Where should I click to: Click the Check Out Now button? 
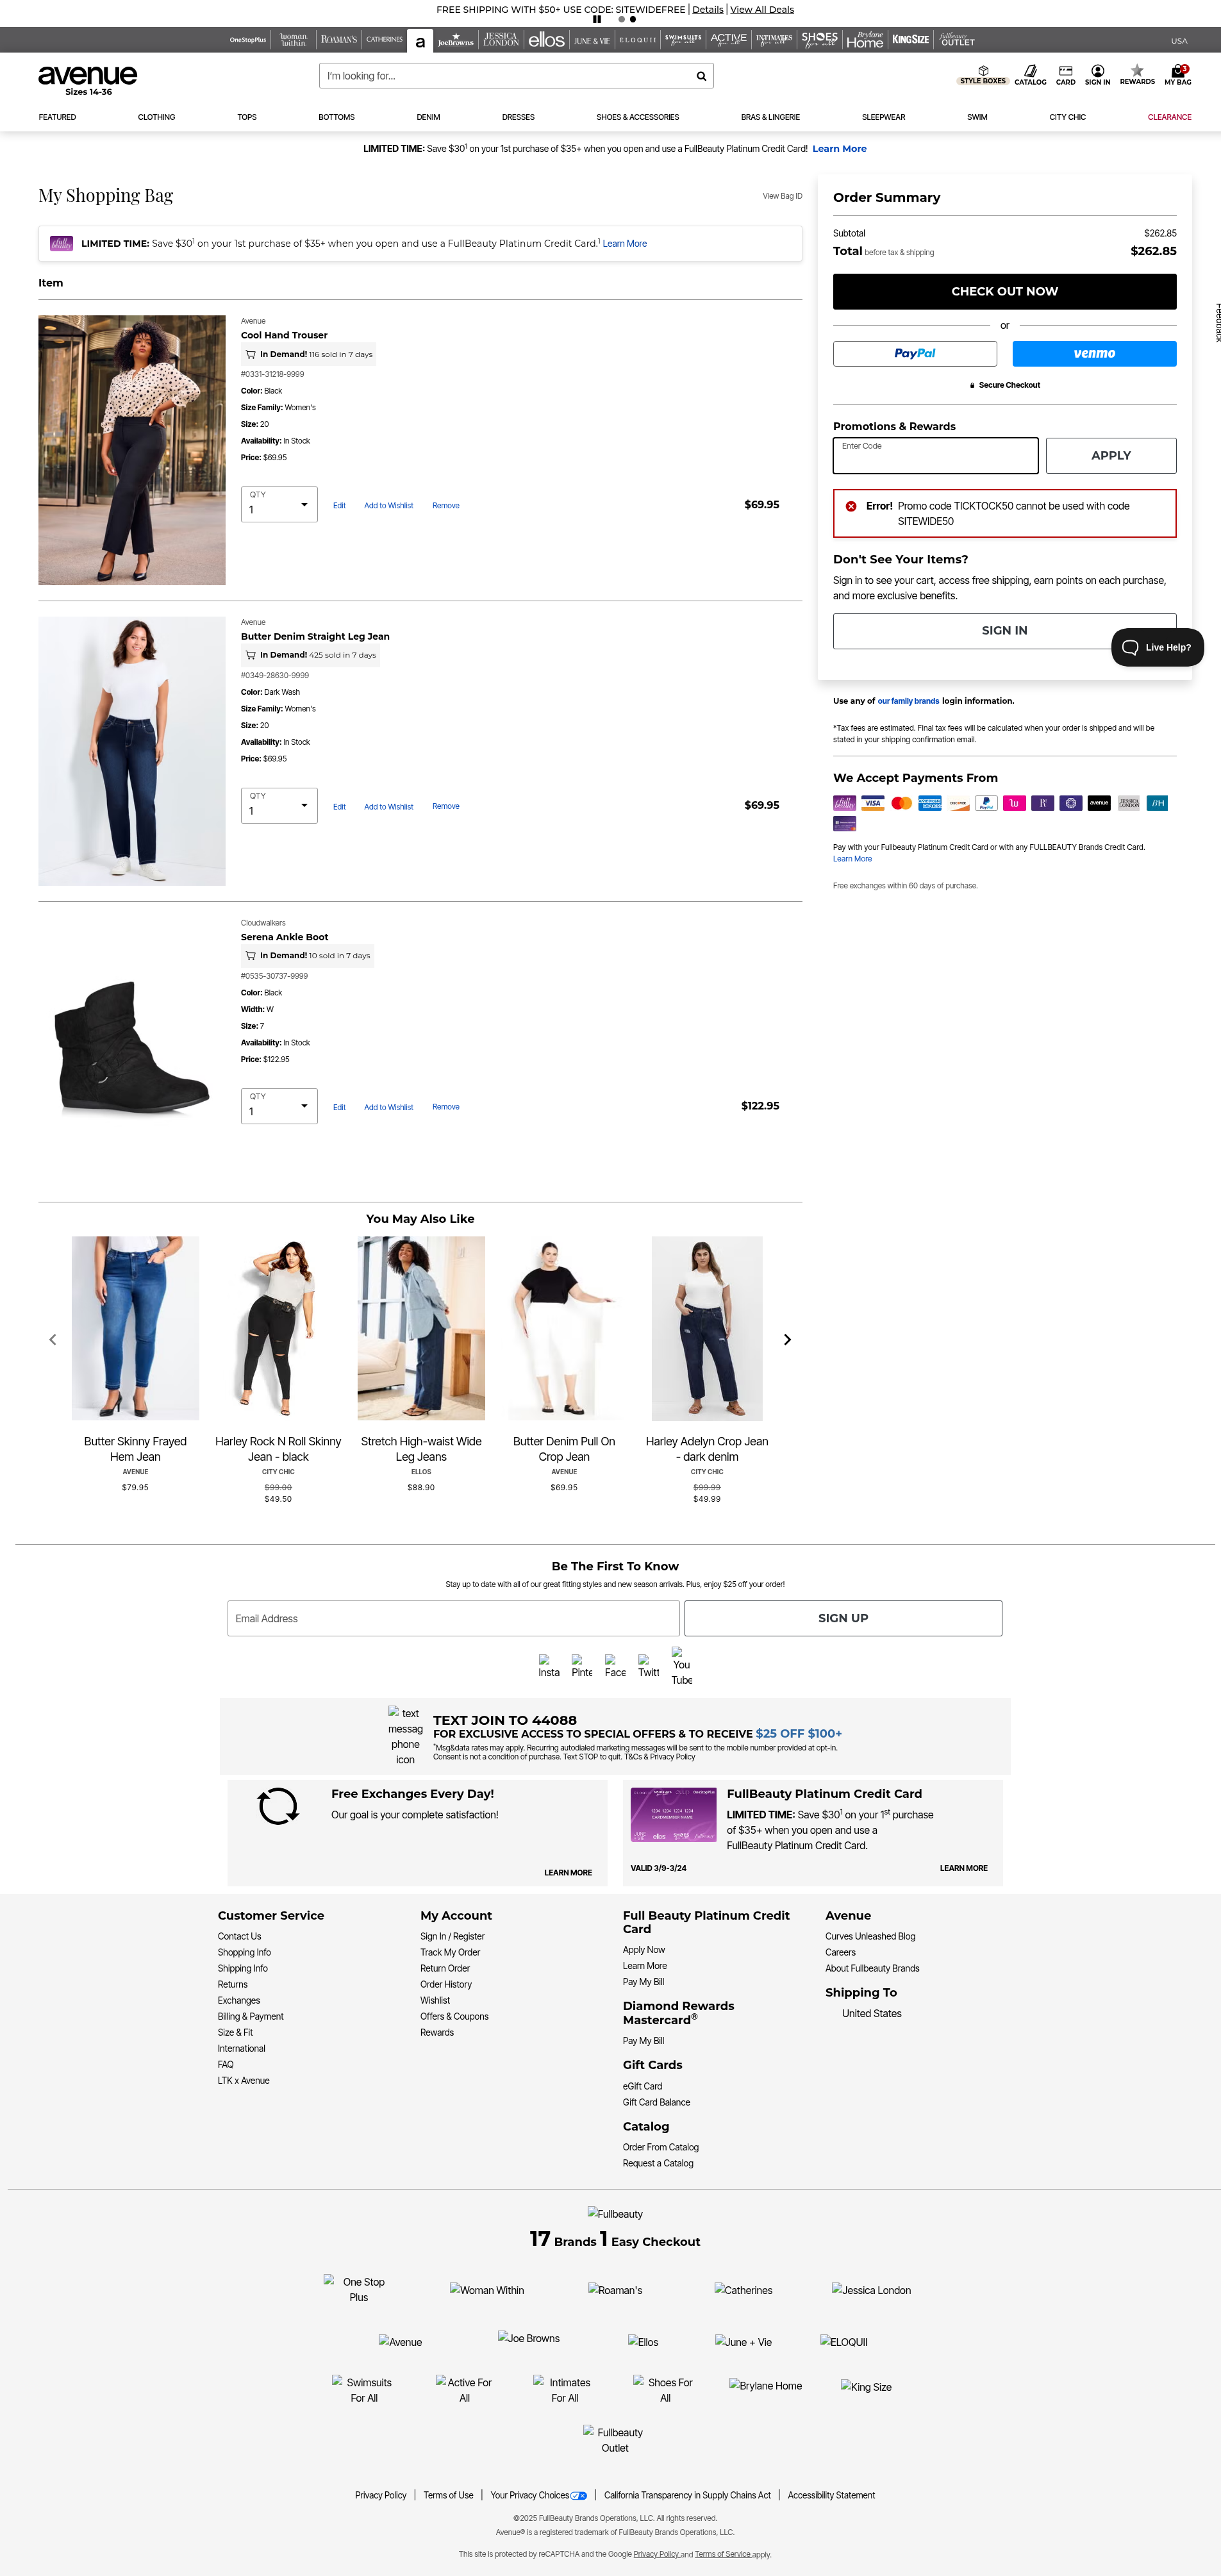(x=1004, y=291)
